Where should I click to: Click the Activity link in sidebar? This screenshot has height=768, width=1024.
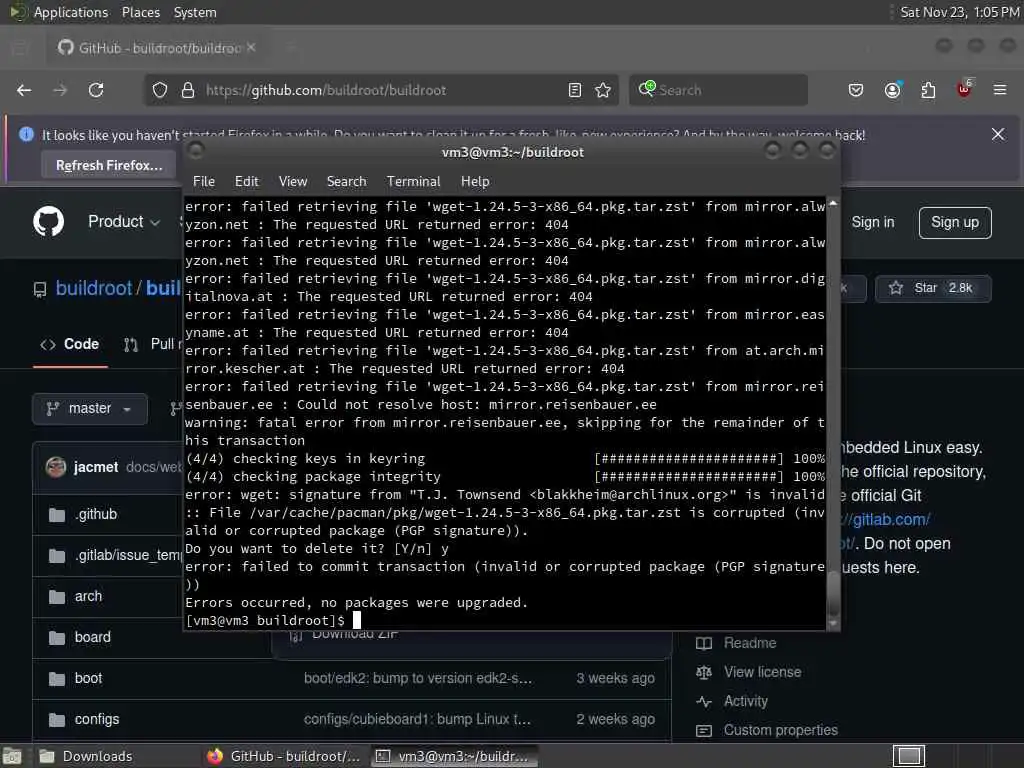(x=746, y=701)
